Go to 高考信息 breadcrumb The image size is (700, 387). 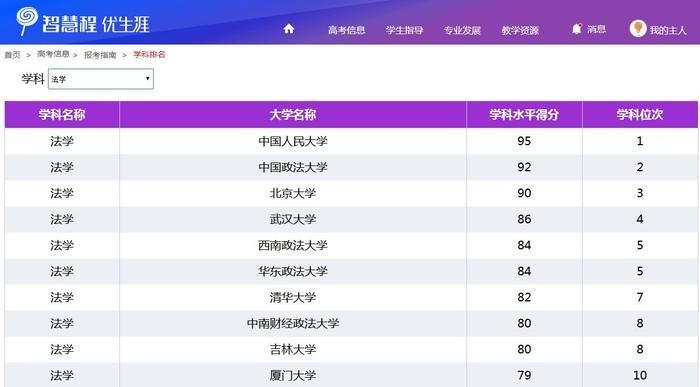pos(53,54)
